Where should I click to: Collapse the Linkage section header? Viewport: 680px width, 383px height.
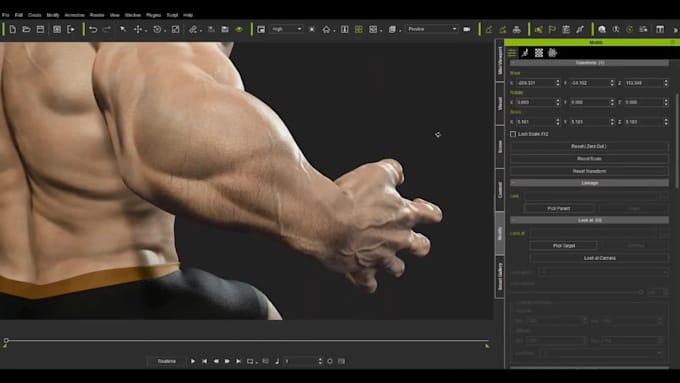(x=589, y=183)
